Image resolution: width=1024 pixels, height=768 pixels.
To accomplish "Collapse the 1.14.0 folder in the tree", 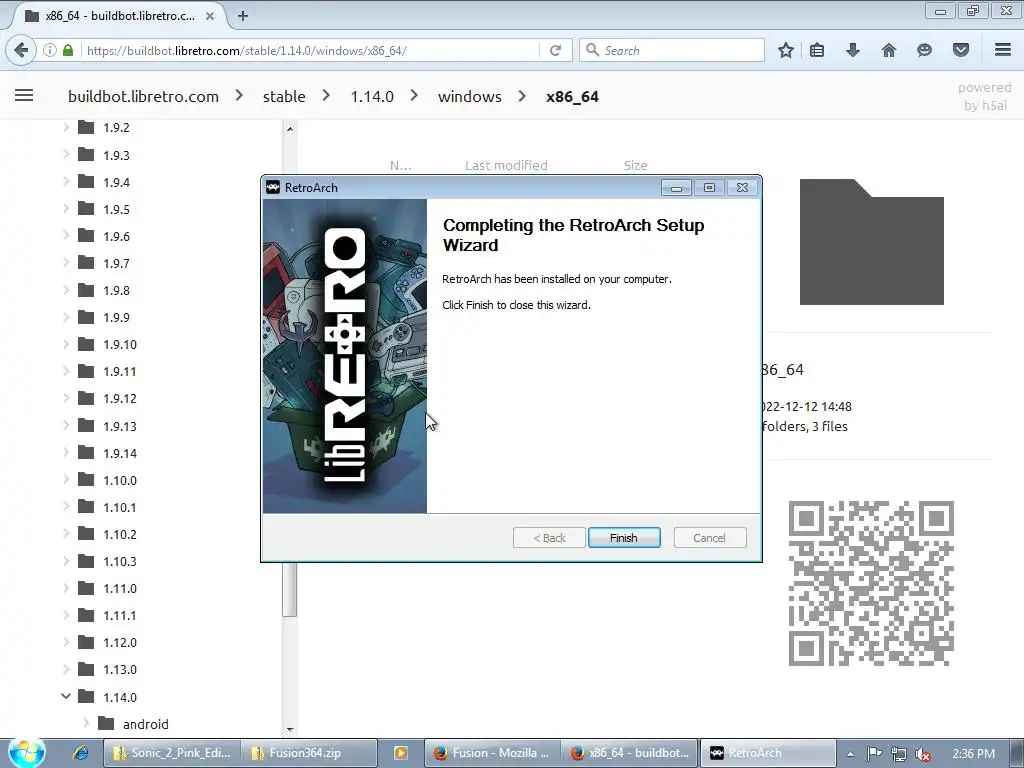I will (x=66, y=696).
